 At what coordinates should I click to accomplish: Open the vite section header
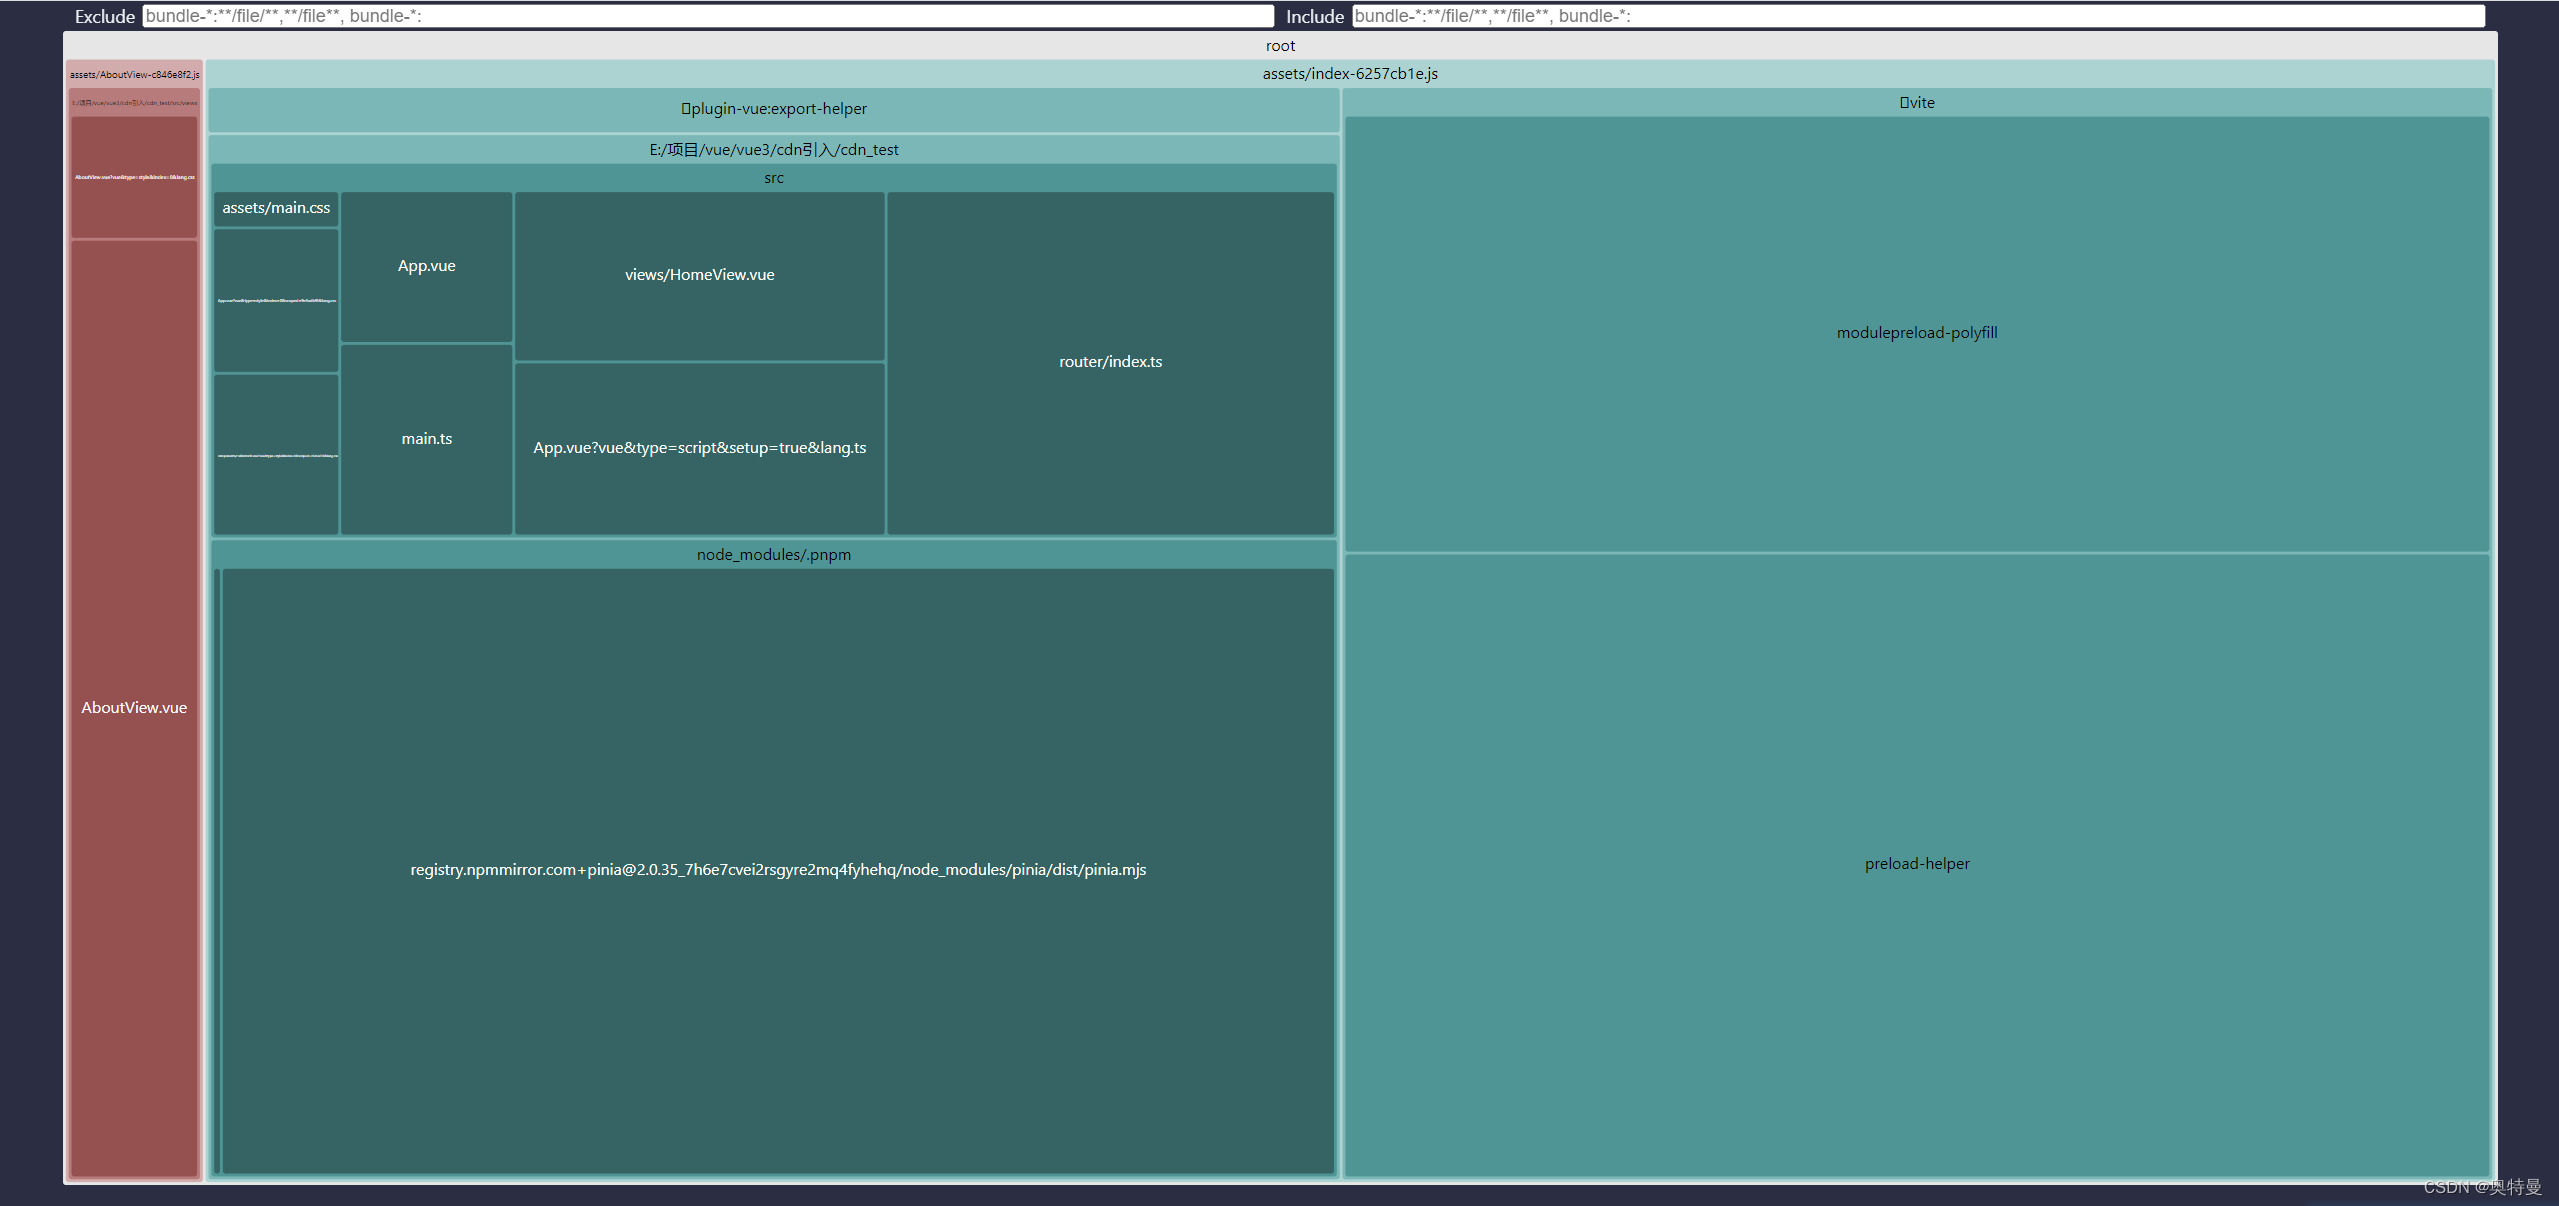click(x=1915, y=101)
